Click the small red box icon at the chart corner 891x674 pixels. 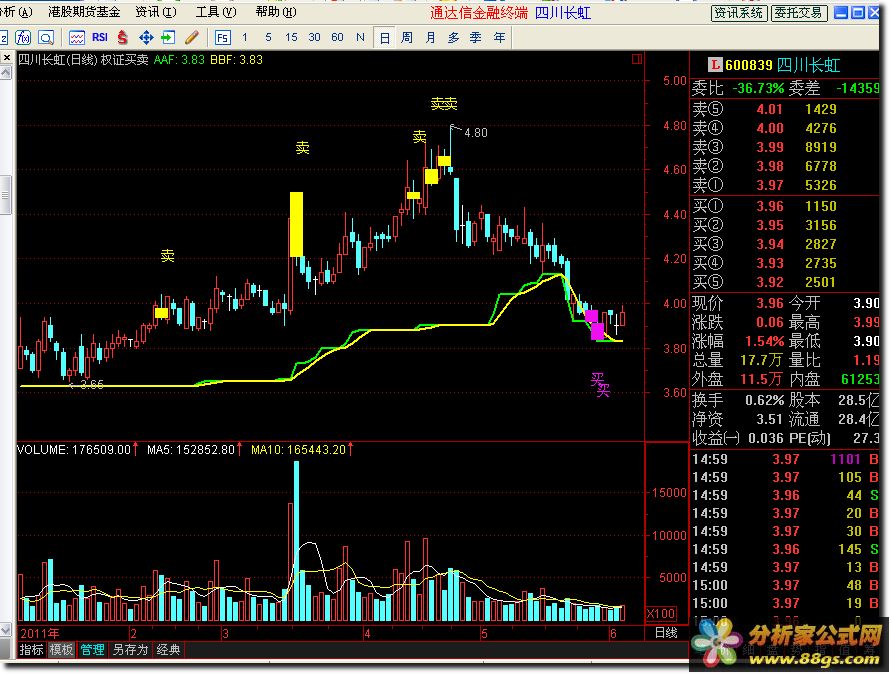click(x=636, y=59)
